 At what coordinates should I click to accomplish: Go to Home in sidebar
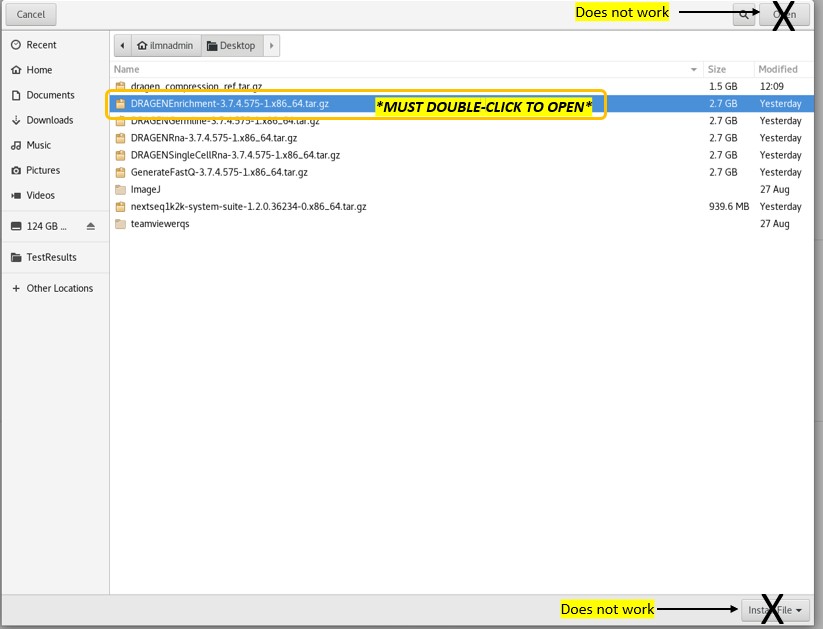(39, 70)
